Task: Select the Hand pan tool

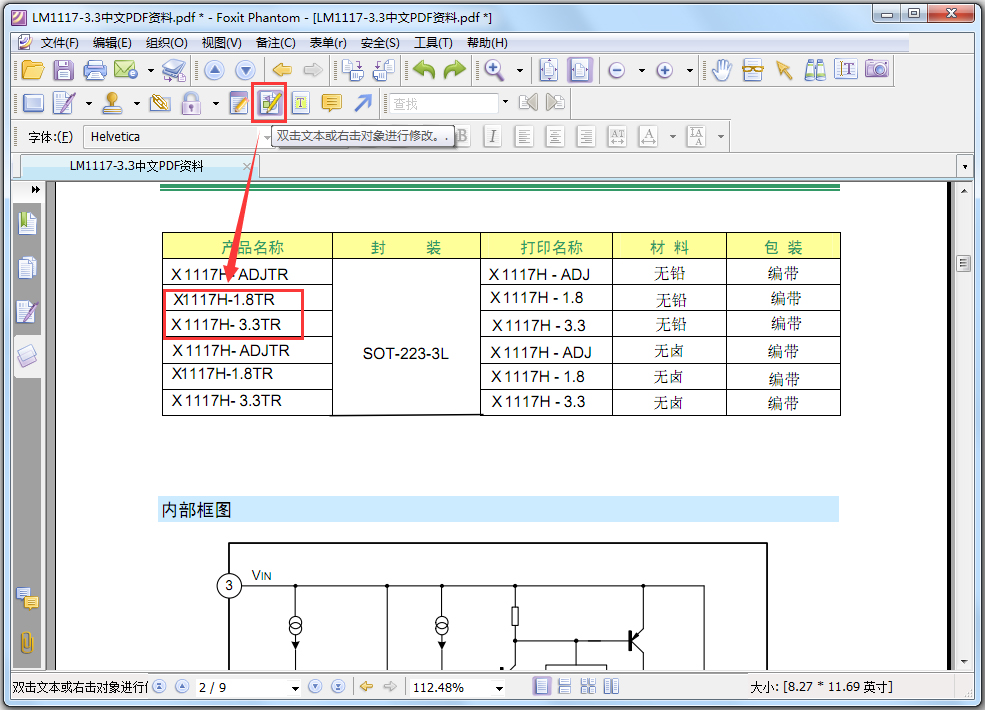Action: (x=722, y=70)
